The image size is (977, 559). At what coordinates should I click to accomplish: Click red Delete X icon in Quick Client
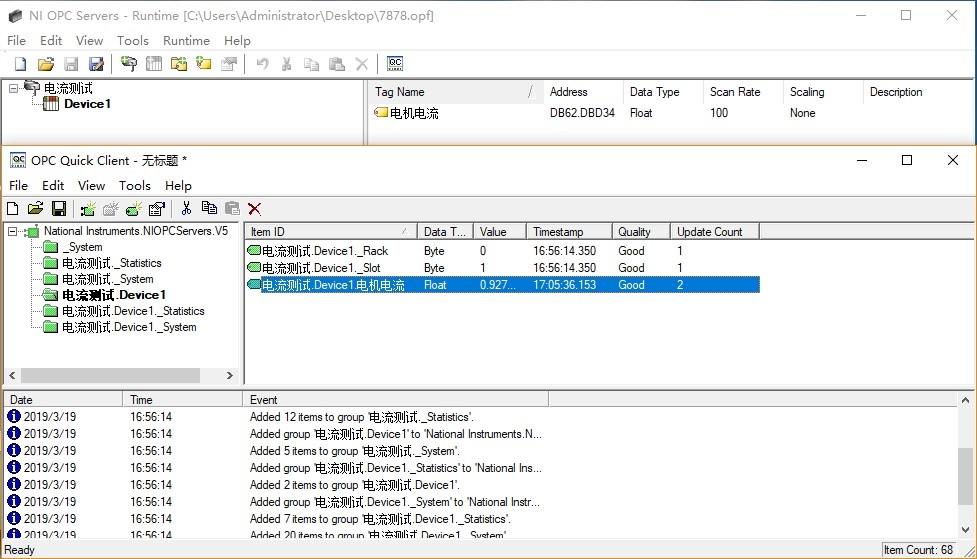coord(254,209)
